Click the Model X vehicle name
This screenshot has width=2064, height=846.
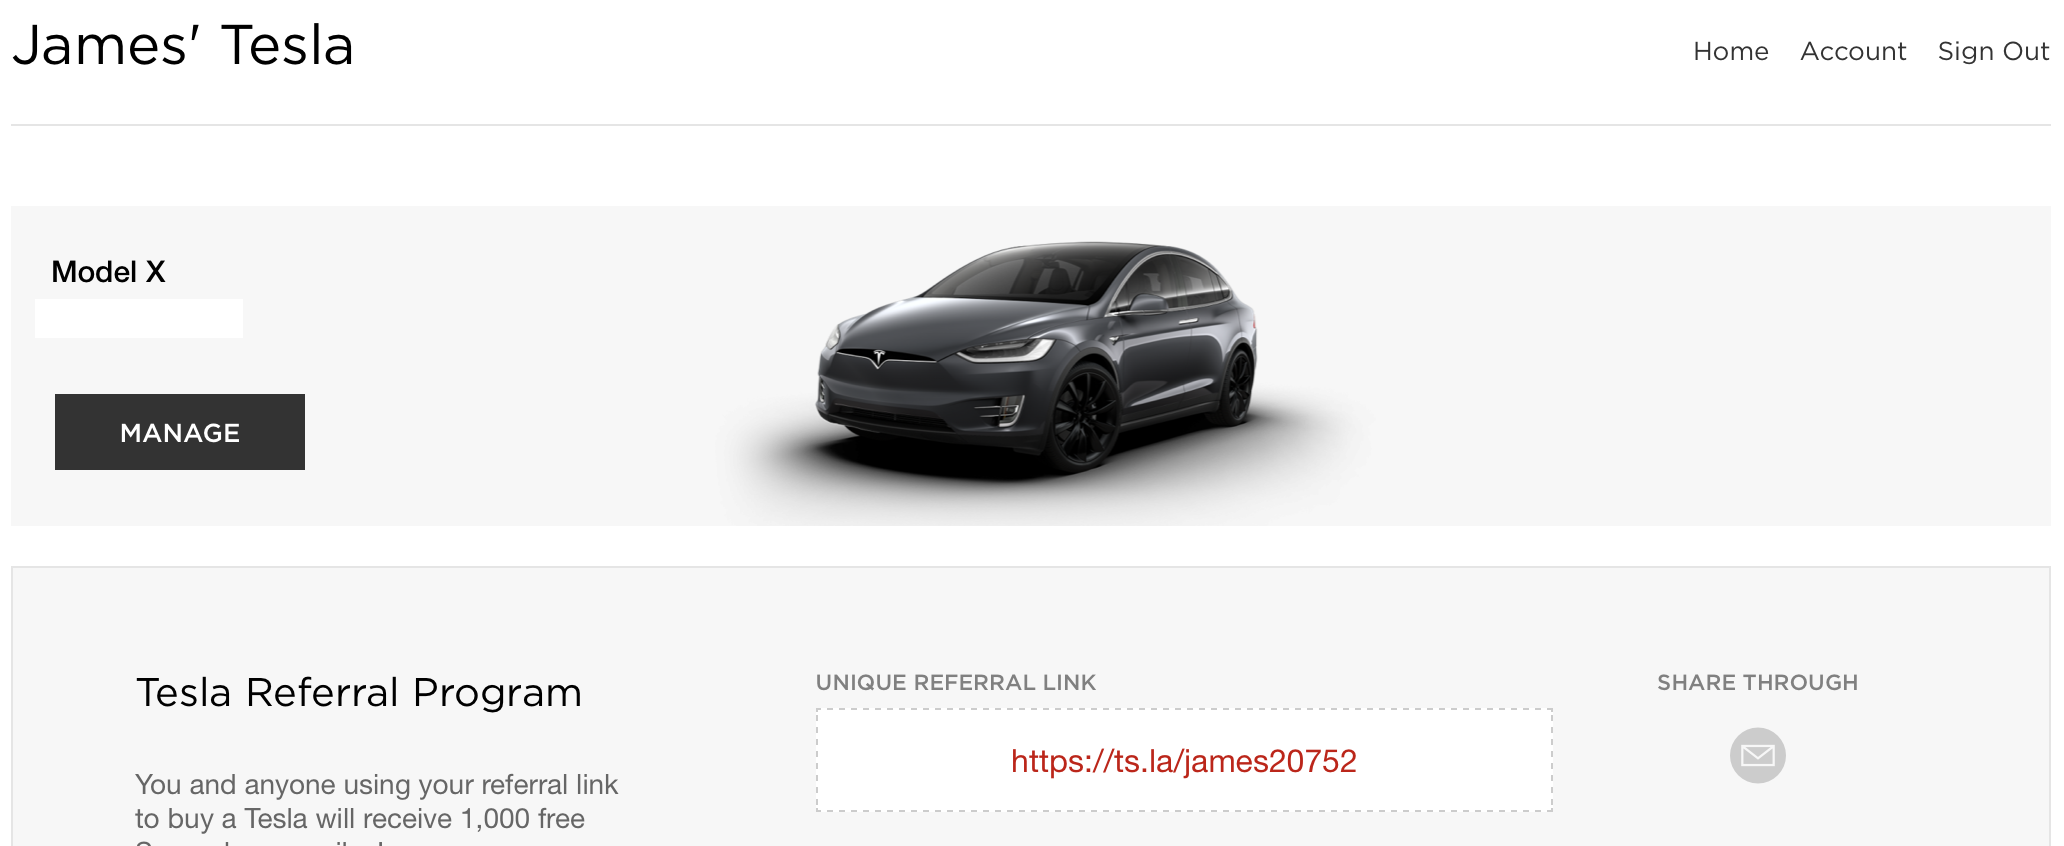[108, 272]
